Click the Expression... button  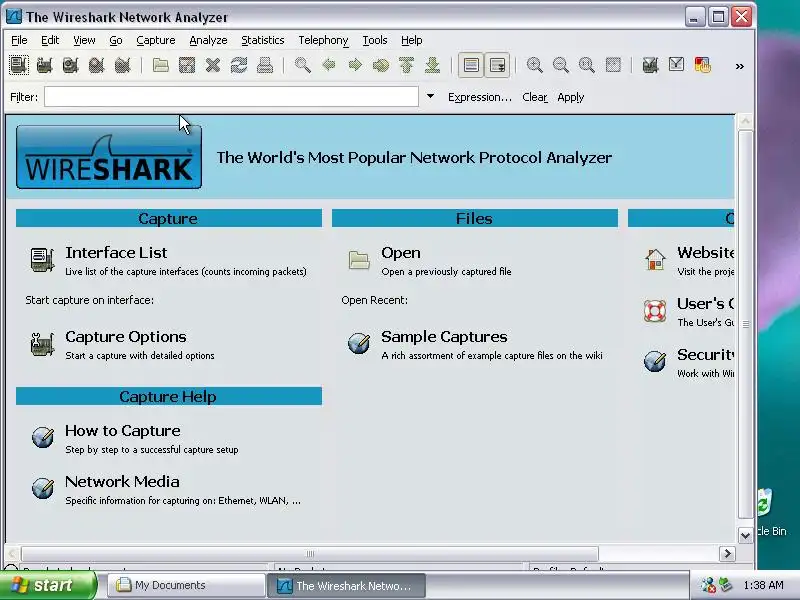click(480, 97)
